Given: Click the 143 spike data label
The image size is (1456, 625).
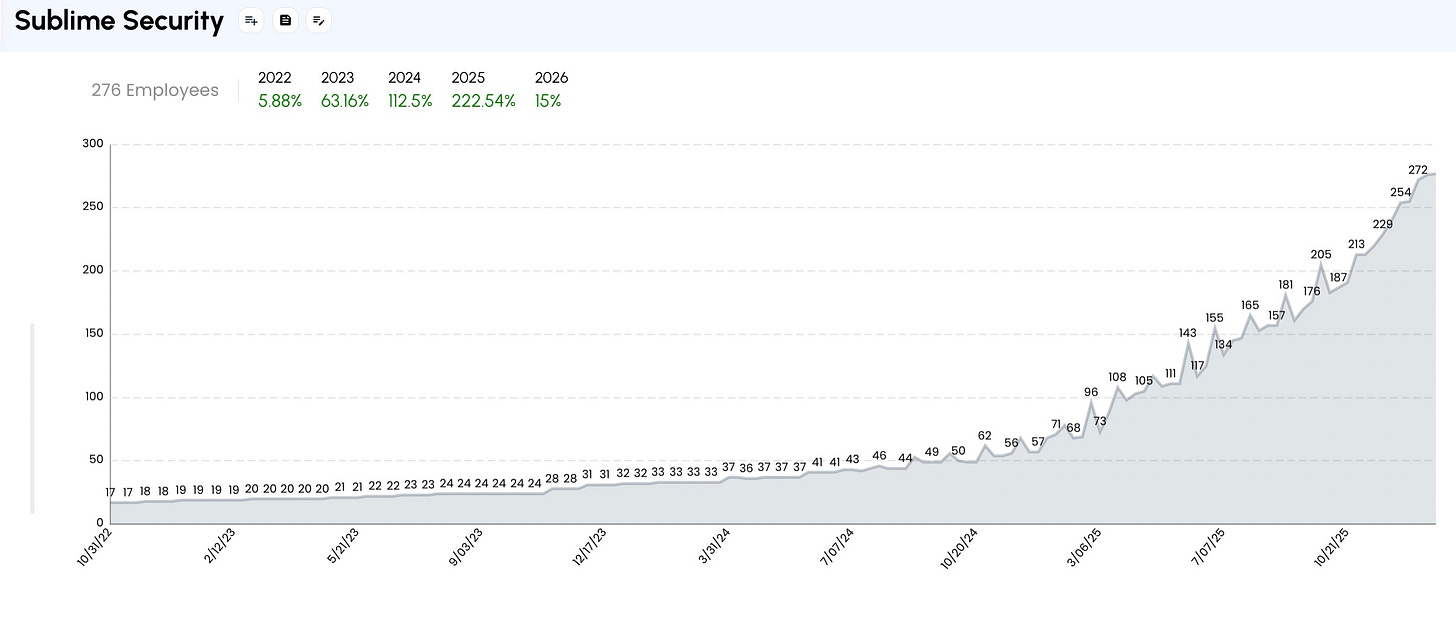Looking at the screenshot, I should [x=1188, y=333].
